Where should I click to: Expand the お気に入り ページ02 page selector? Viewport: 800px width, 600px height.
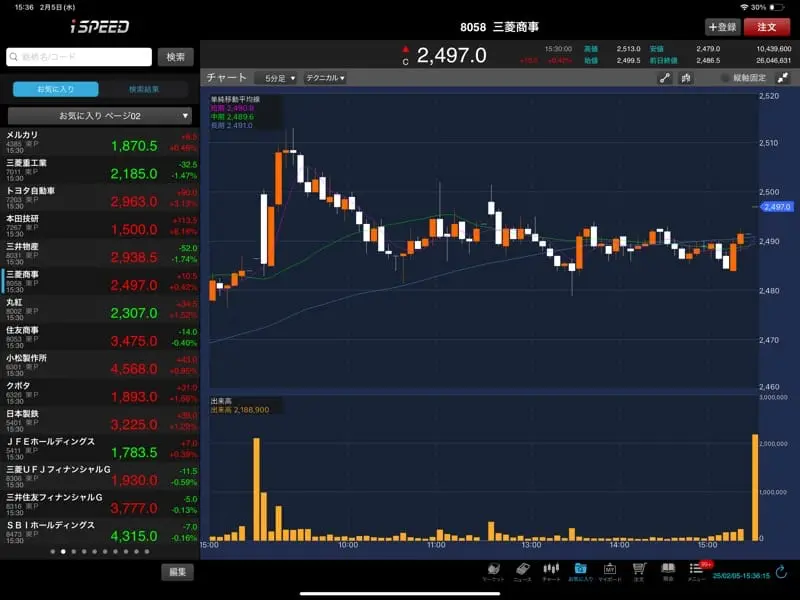[x=99, y=116]
